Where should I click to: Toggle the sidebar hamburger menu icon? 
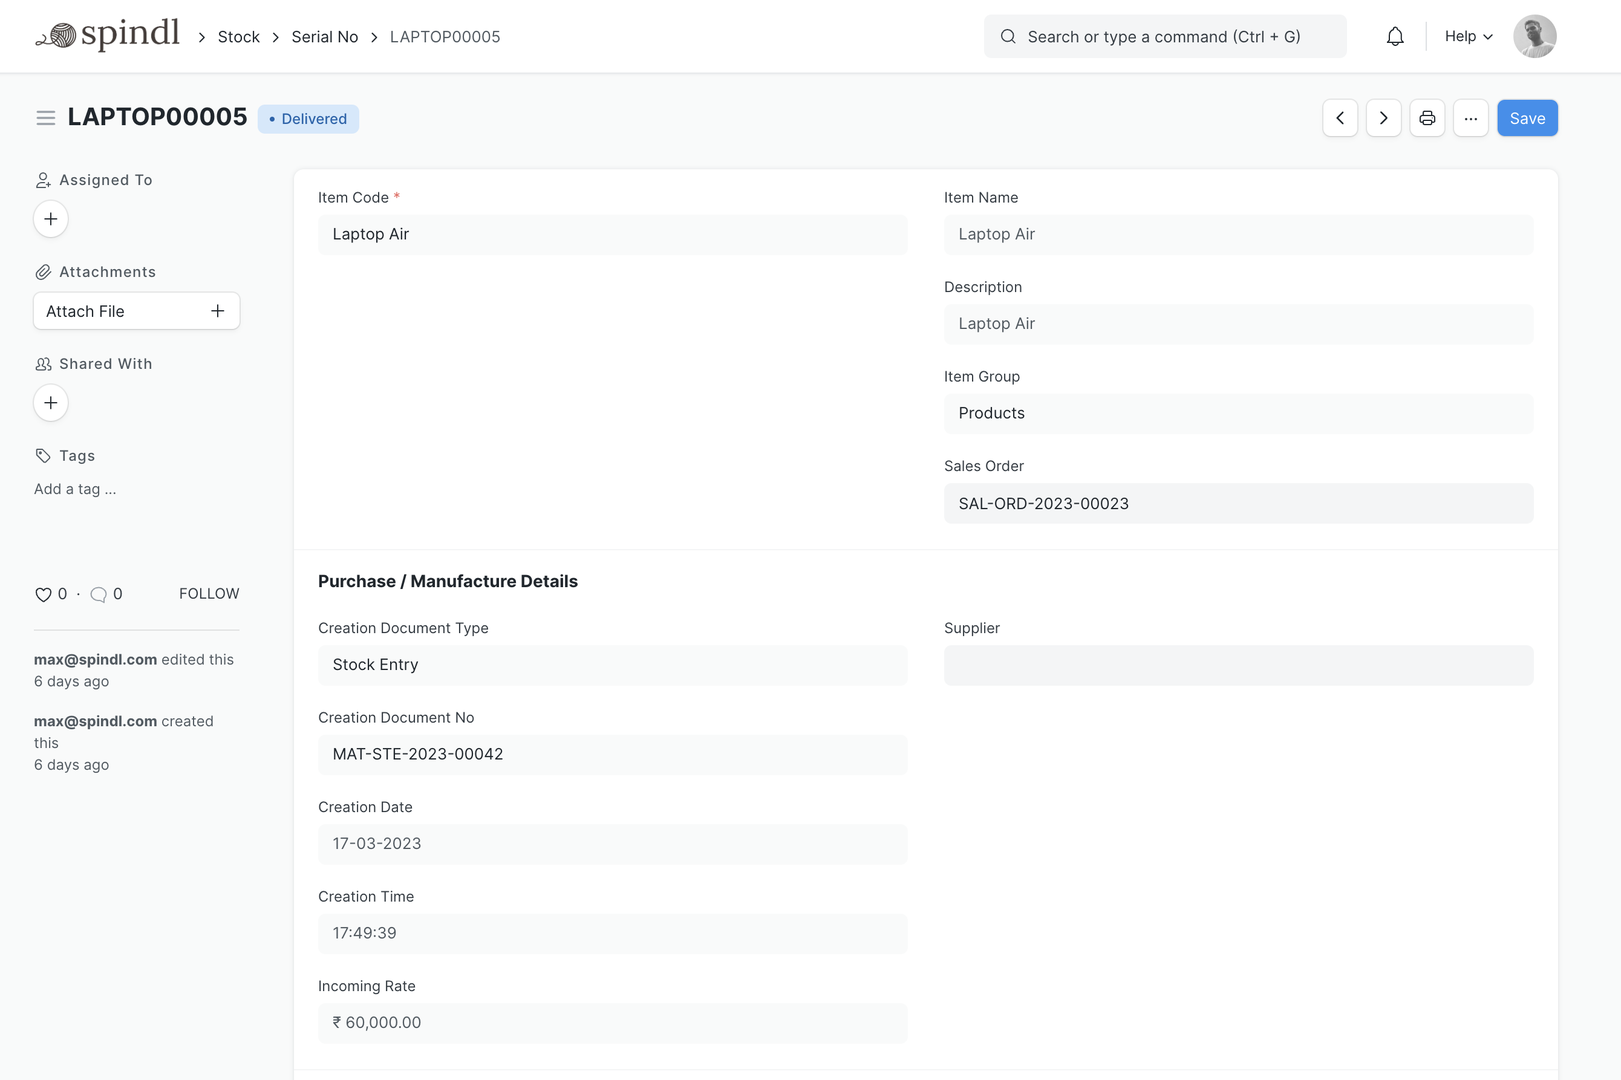(x=45, y=118)
